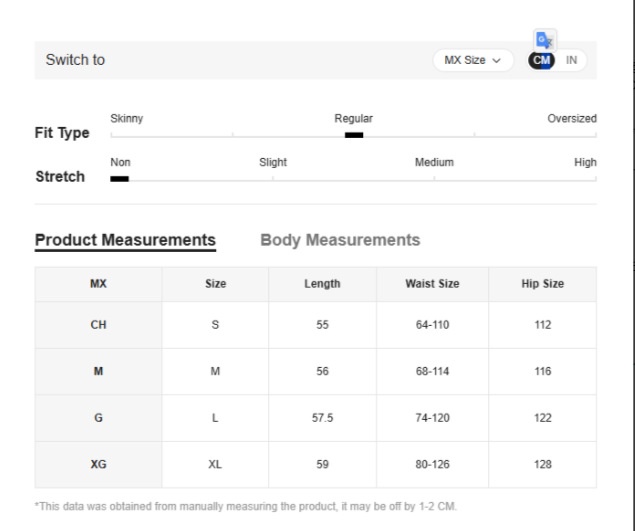Click the 74-120 waist size cell
This screenshot has width=635, height=531.
(x=432, y=418)
